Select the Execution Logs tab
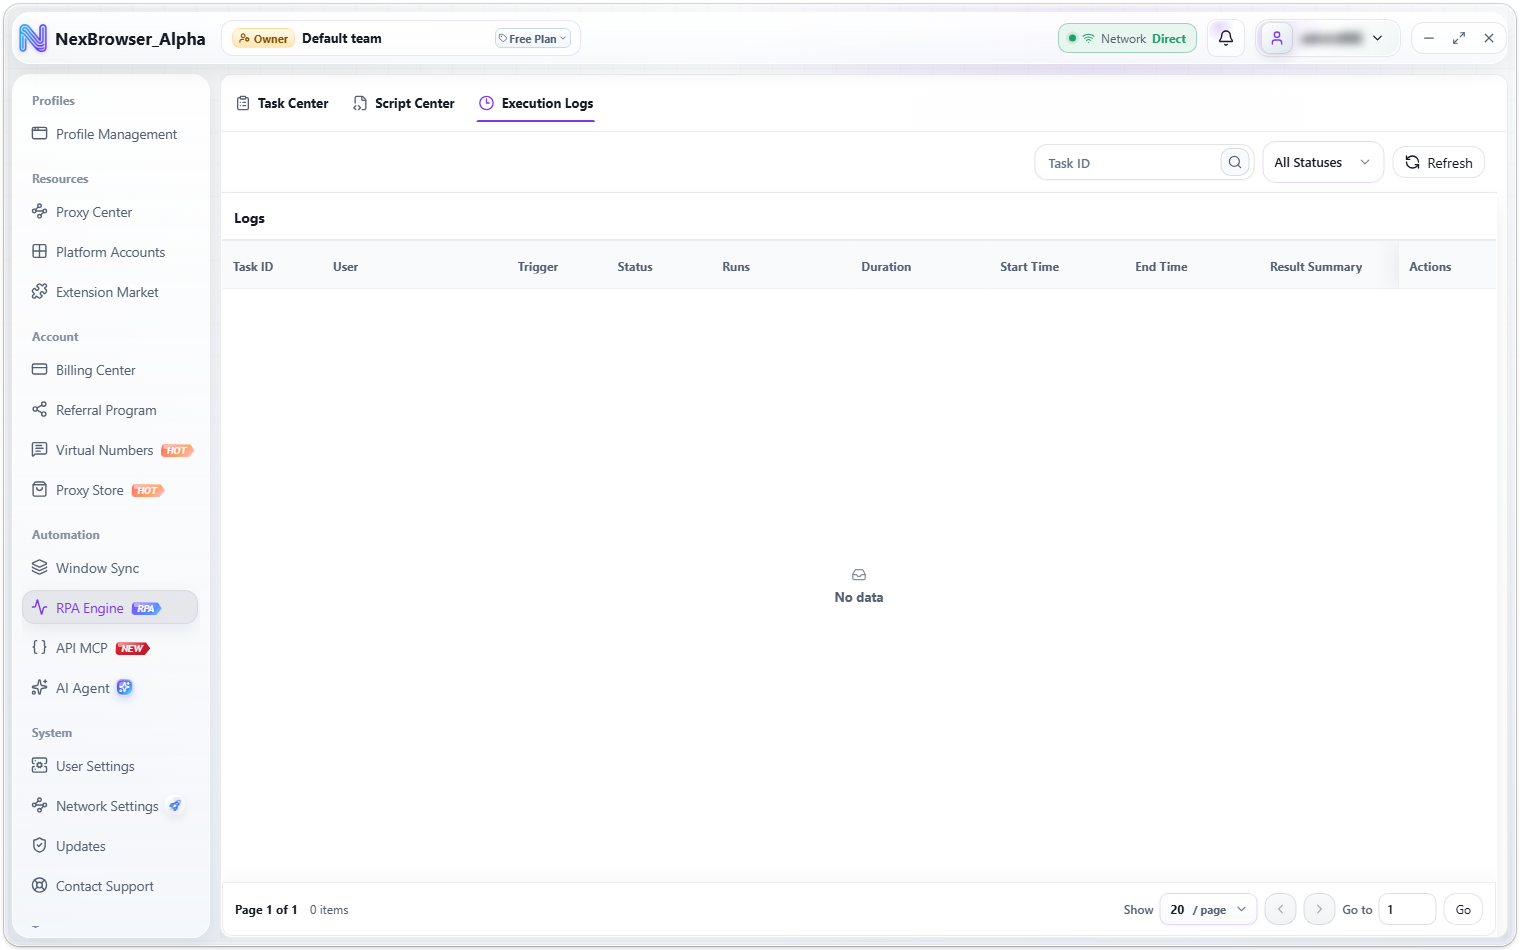The height and width of the screenshot is (950, 1520). (x=536, y=104)
